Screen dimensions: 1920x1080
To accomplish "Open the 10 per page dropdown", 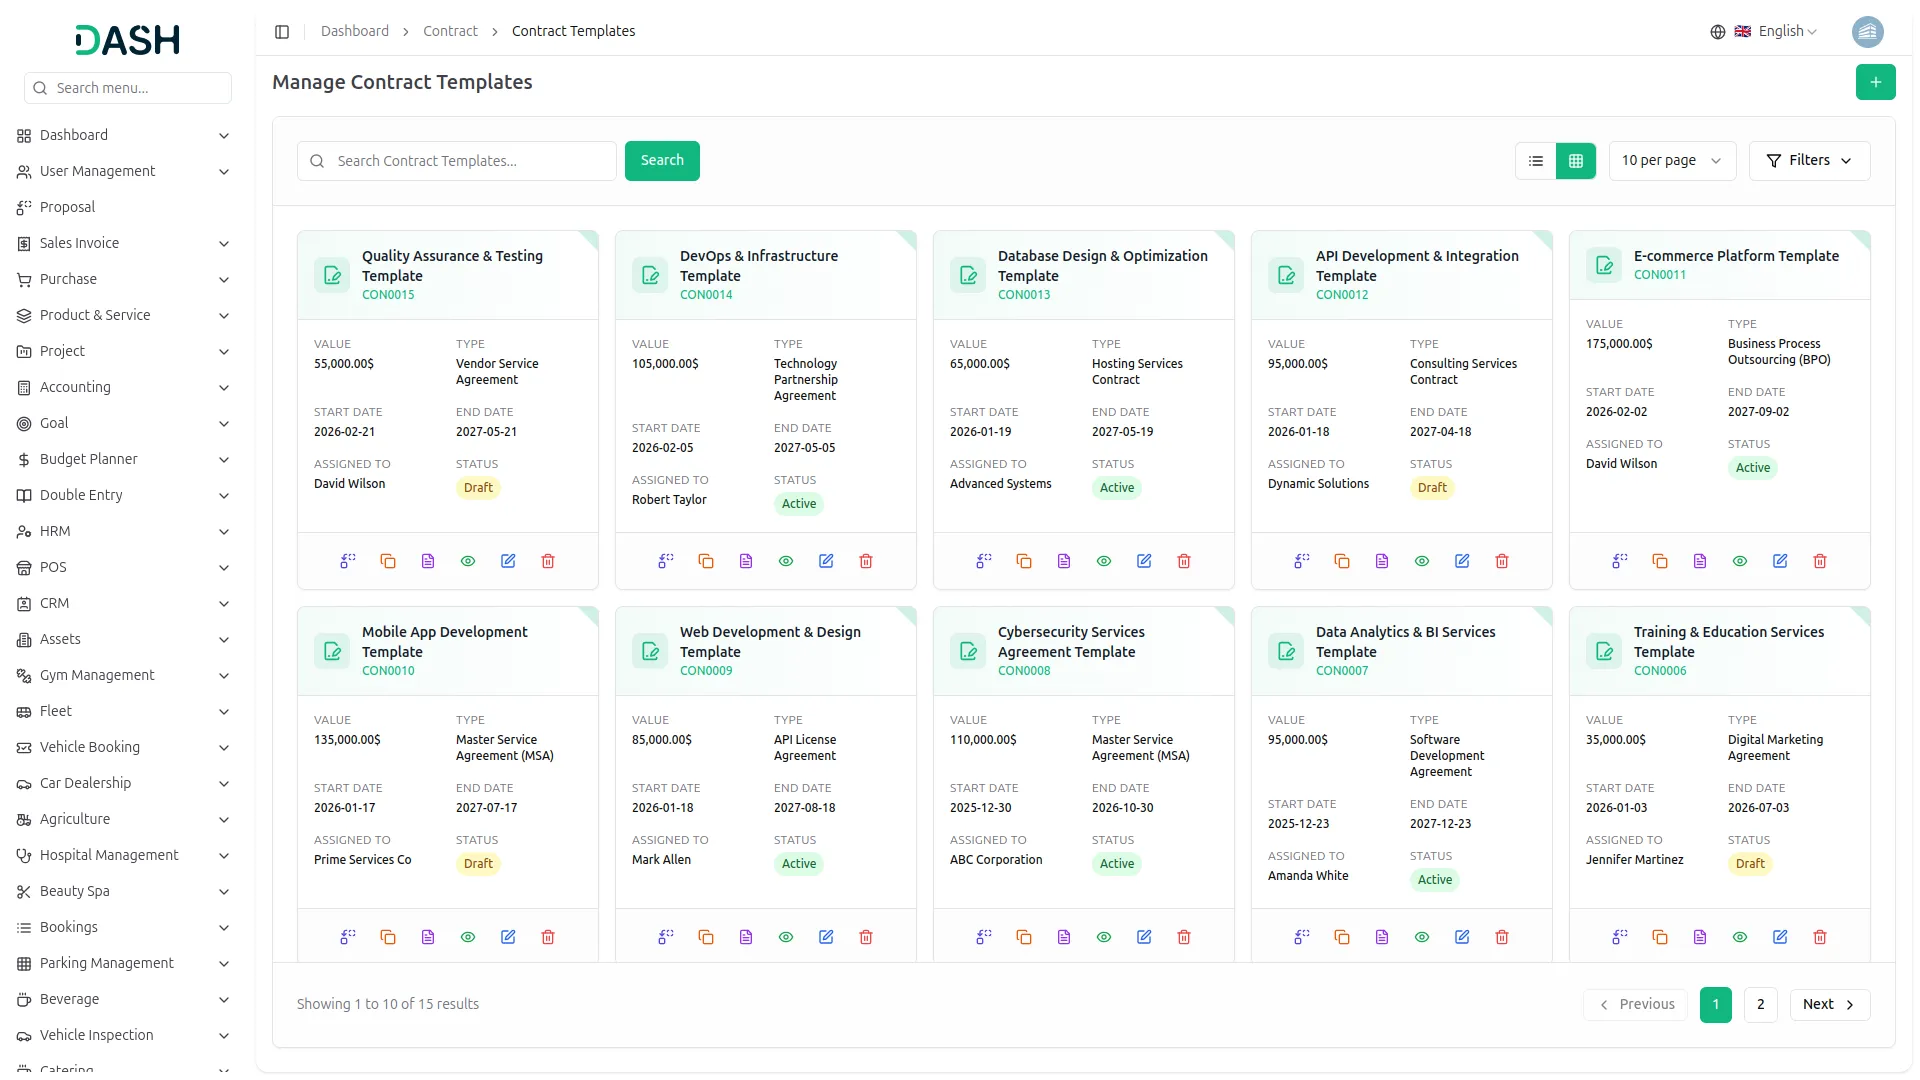I will 1671,160.
